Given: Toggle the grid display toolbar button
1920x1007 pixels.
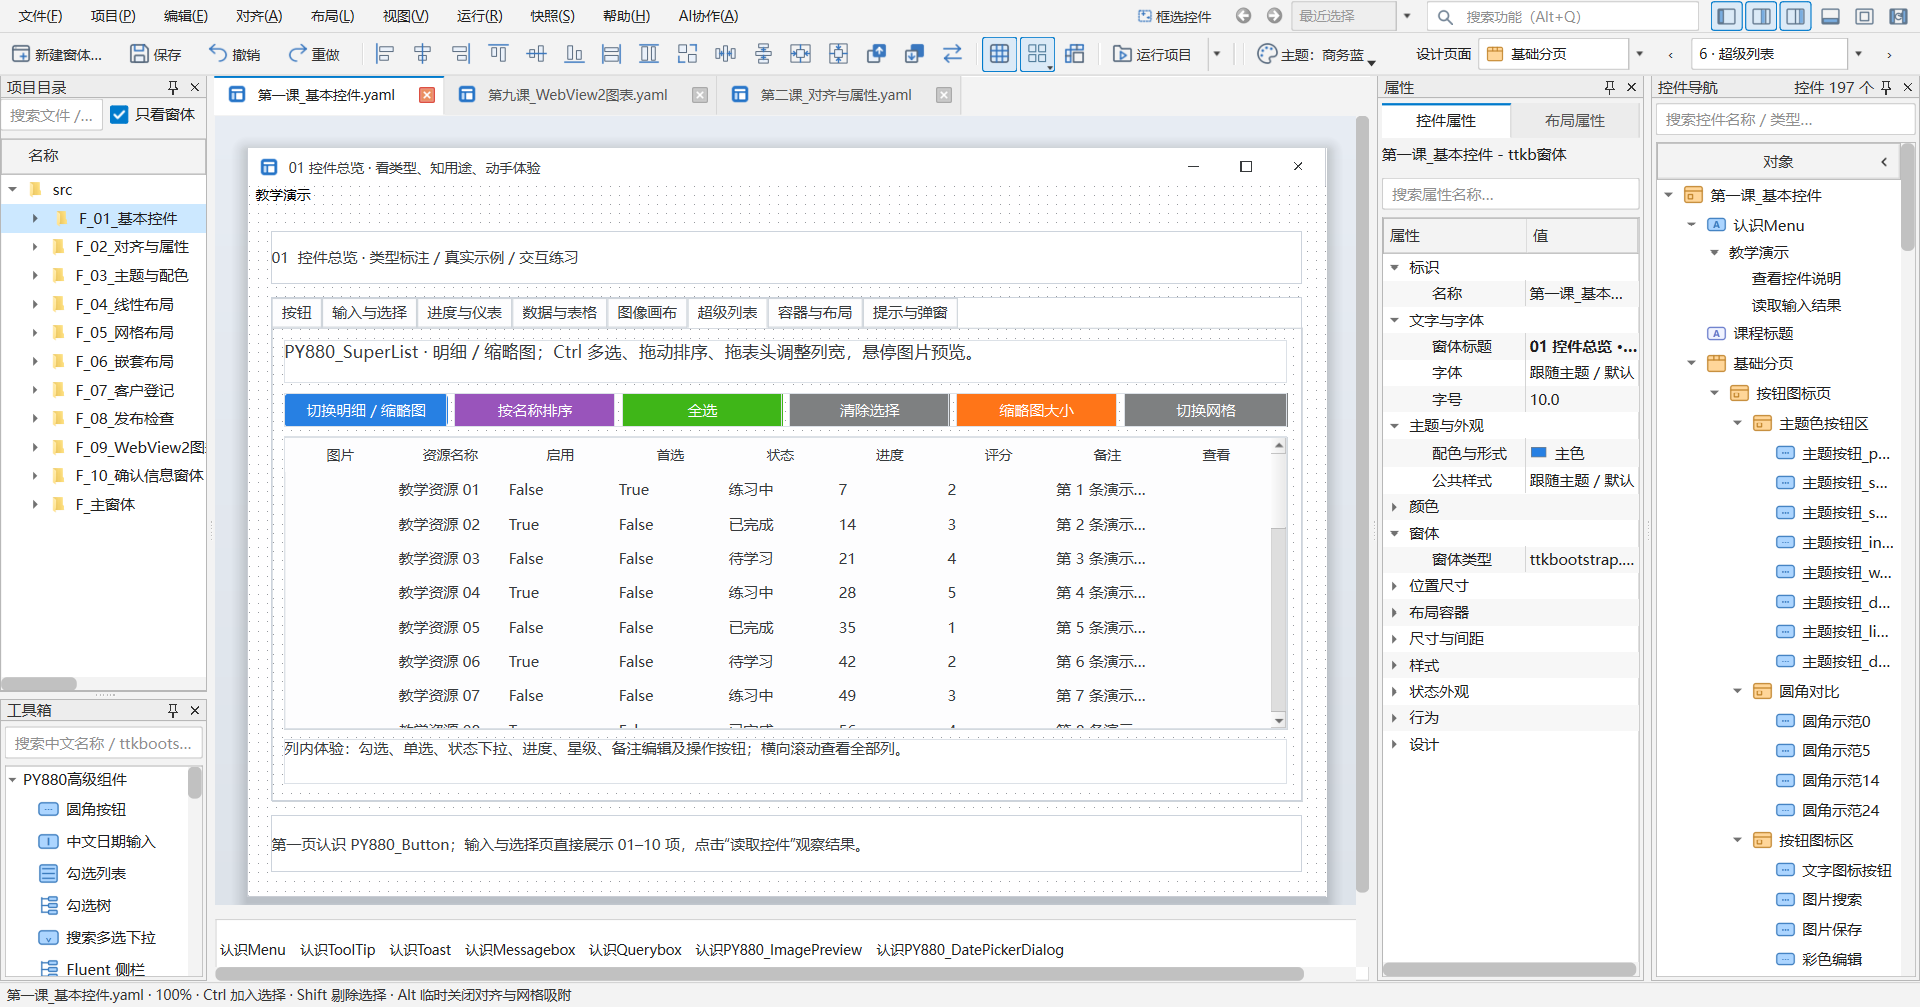Looking at the screenshot, I should tap(999, 54).
